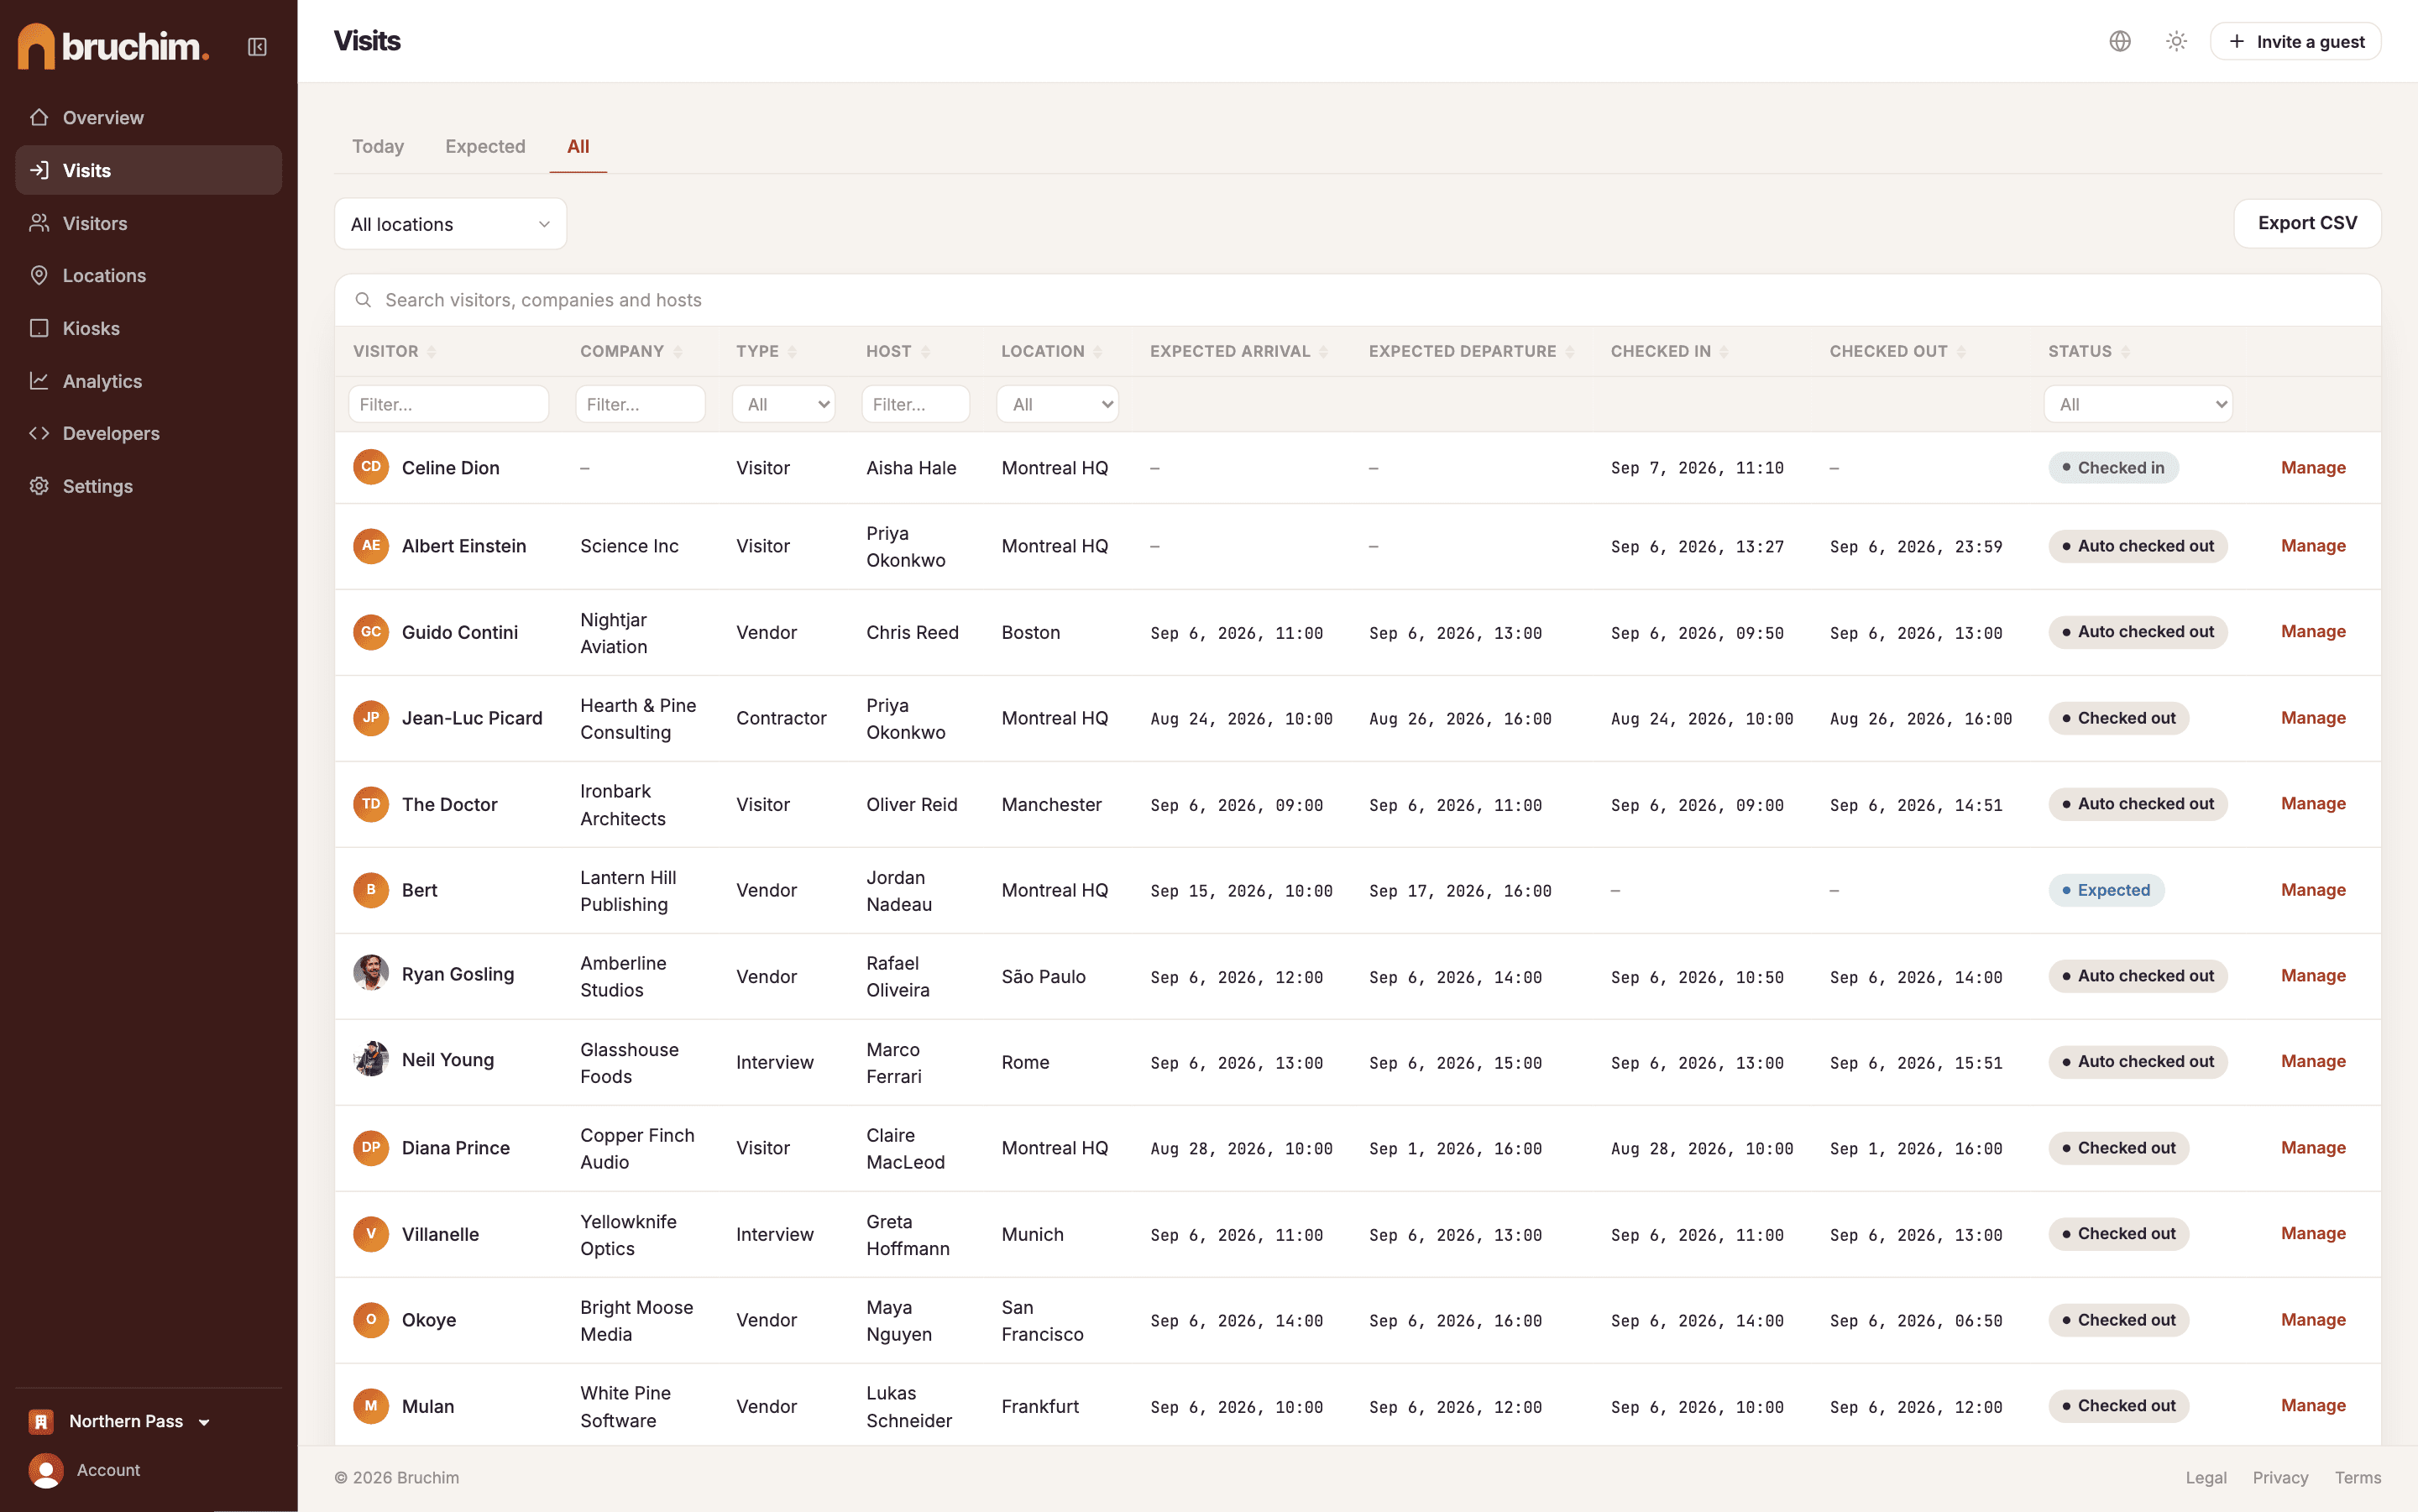Screen dimensions: 2418x1512
Task: Manage the Celine Dion visit
Action: 2313,467
